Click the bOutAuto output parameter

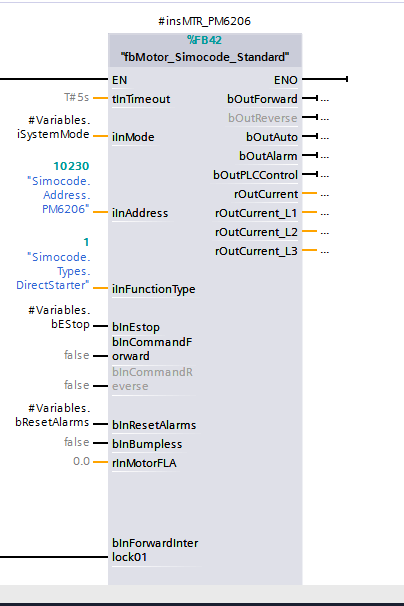272,137
